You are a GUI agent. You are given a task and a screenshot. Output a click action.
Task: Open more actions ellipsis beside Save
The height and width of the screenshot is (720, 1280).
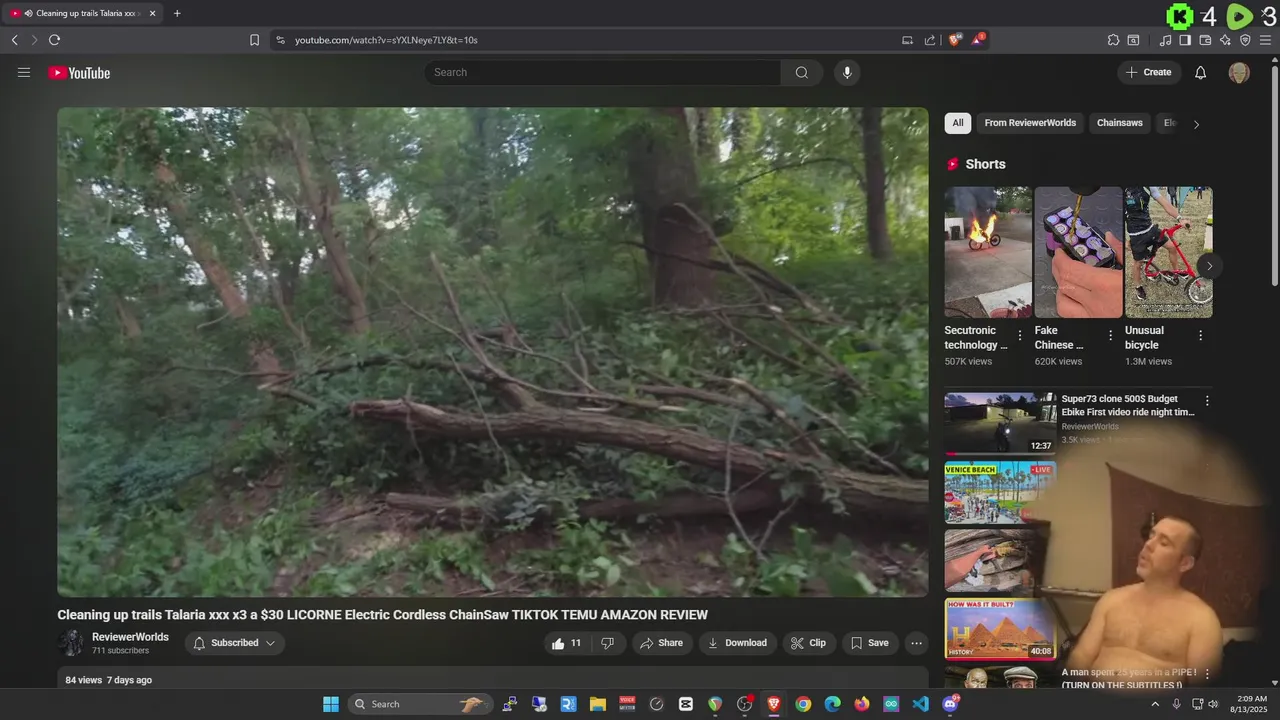point(916,643)
